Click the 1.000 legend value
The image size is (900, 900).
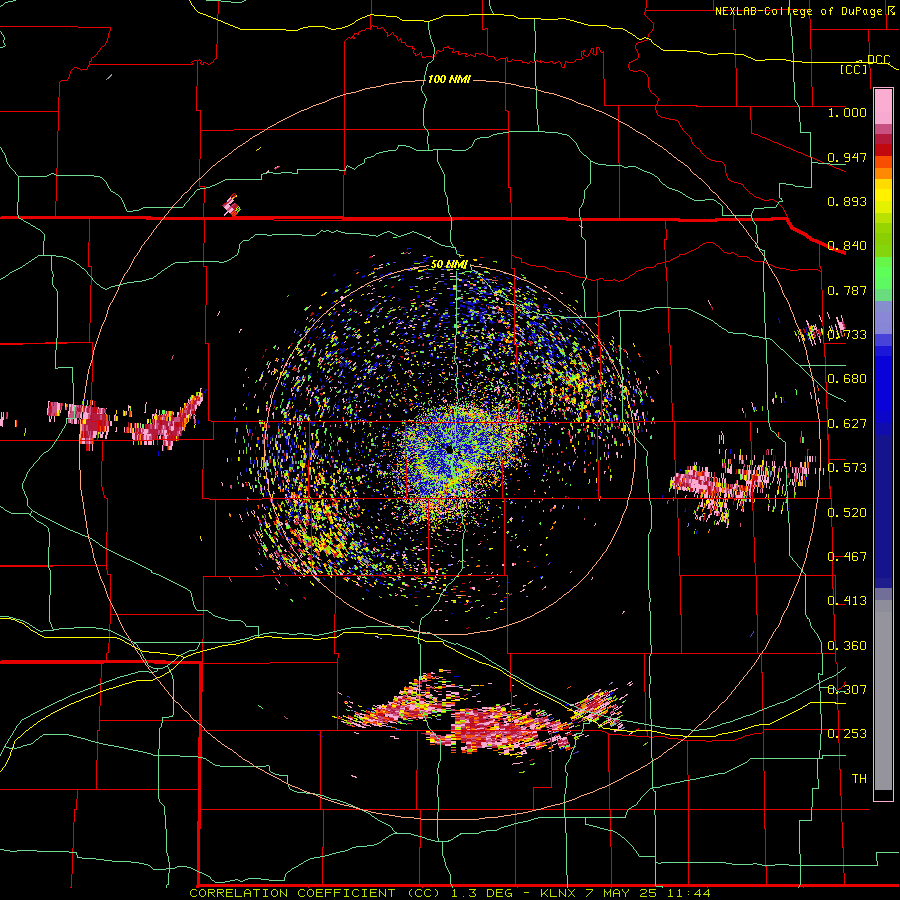pyautogui.click(x=847, y=112)
